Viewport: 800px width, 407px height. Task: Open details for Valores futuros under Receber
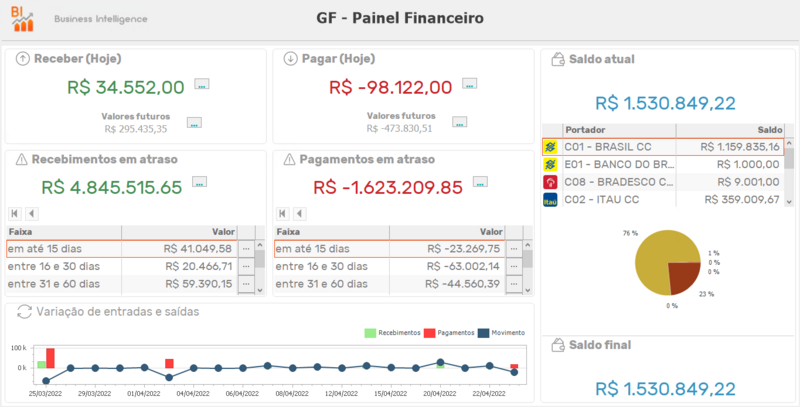pos(194,123)
